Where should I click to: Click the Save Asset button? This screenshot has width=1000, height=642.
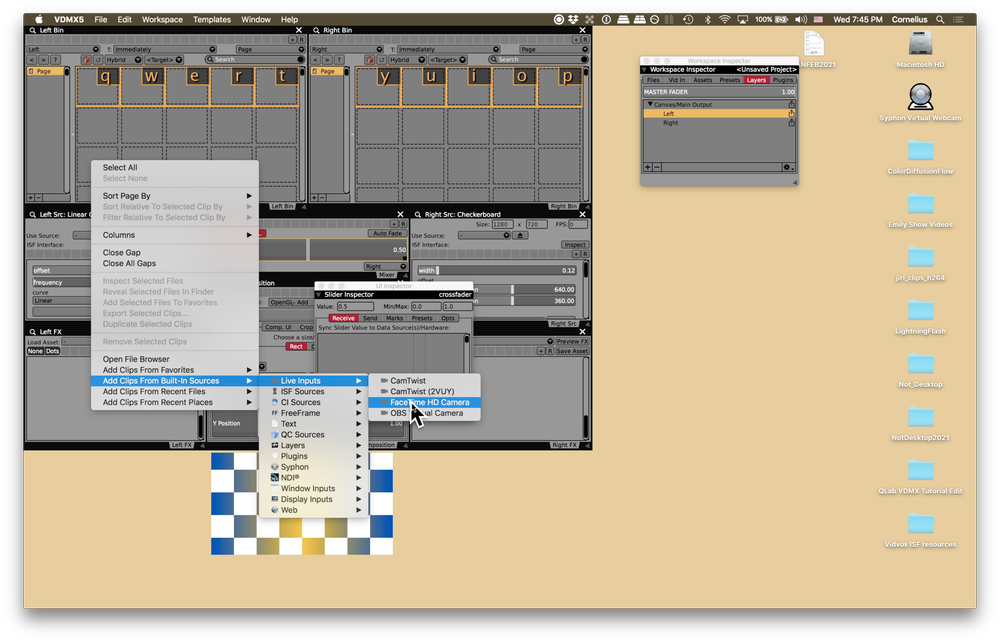[572, 351]
